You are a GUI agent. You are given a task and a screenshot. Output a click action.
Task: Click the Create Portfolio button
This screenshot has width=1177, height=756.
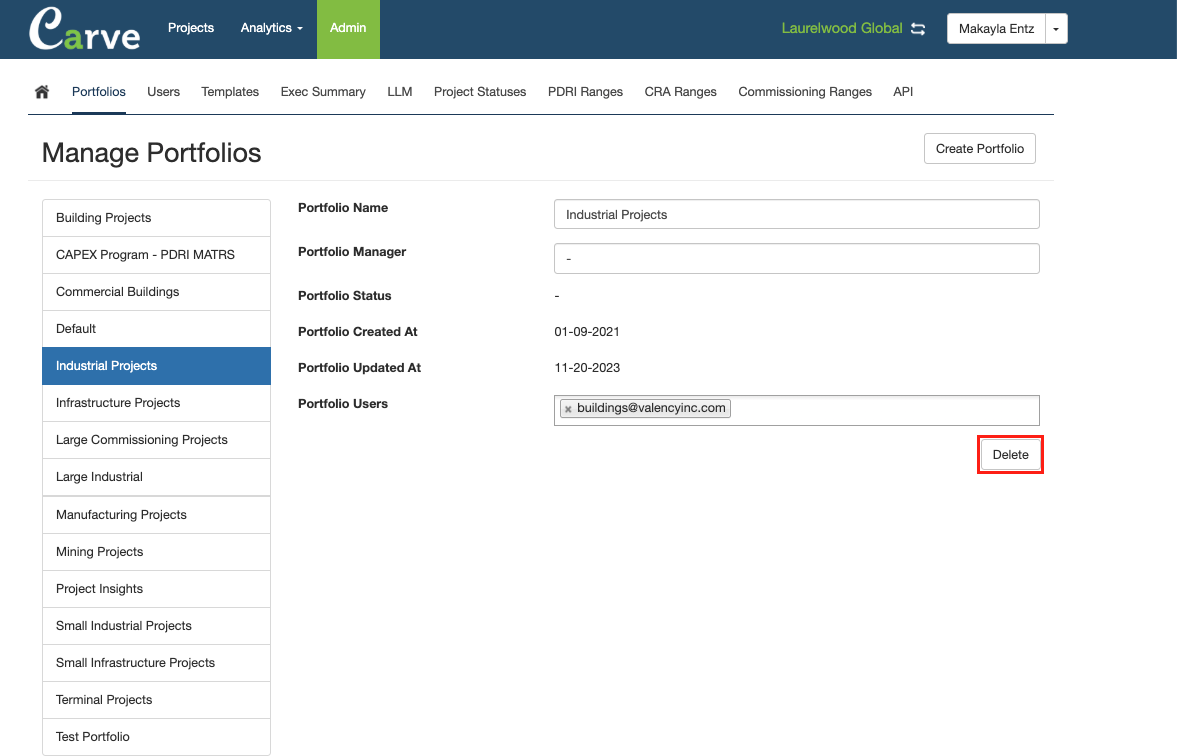979,149
